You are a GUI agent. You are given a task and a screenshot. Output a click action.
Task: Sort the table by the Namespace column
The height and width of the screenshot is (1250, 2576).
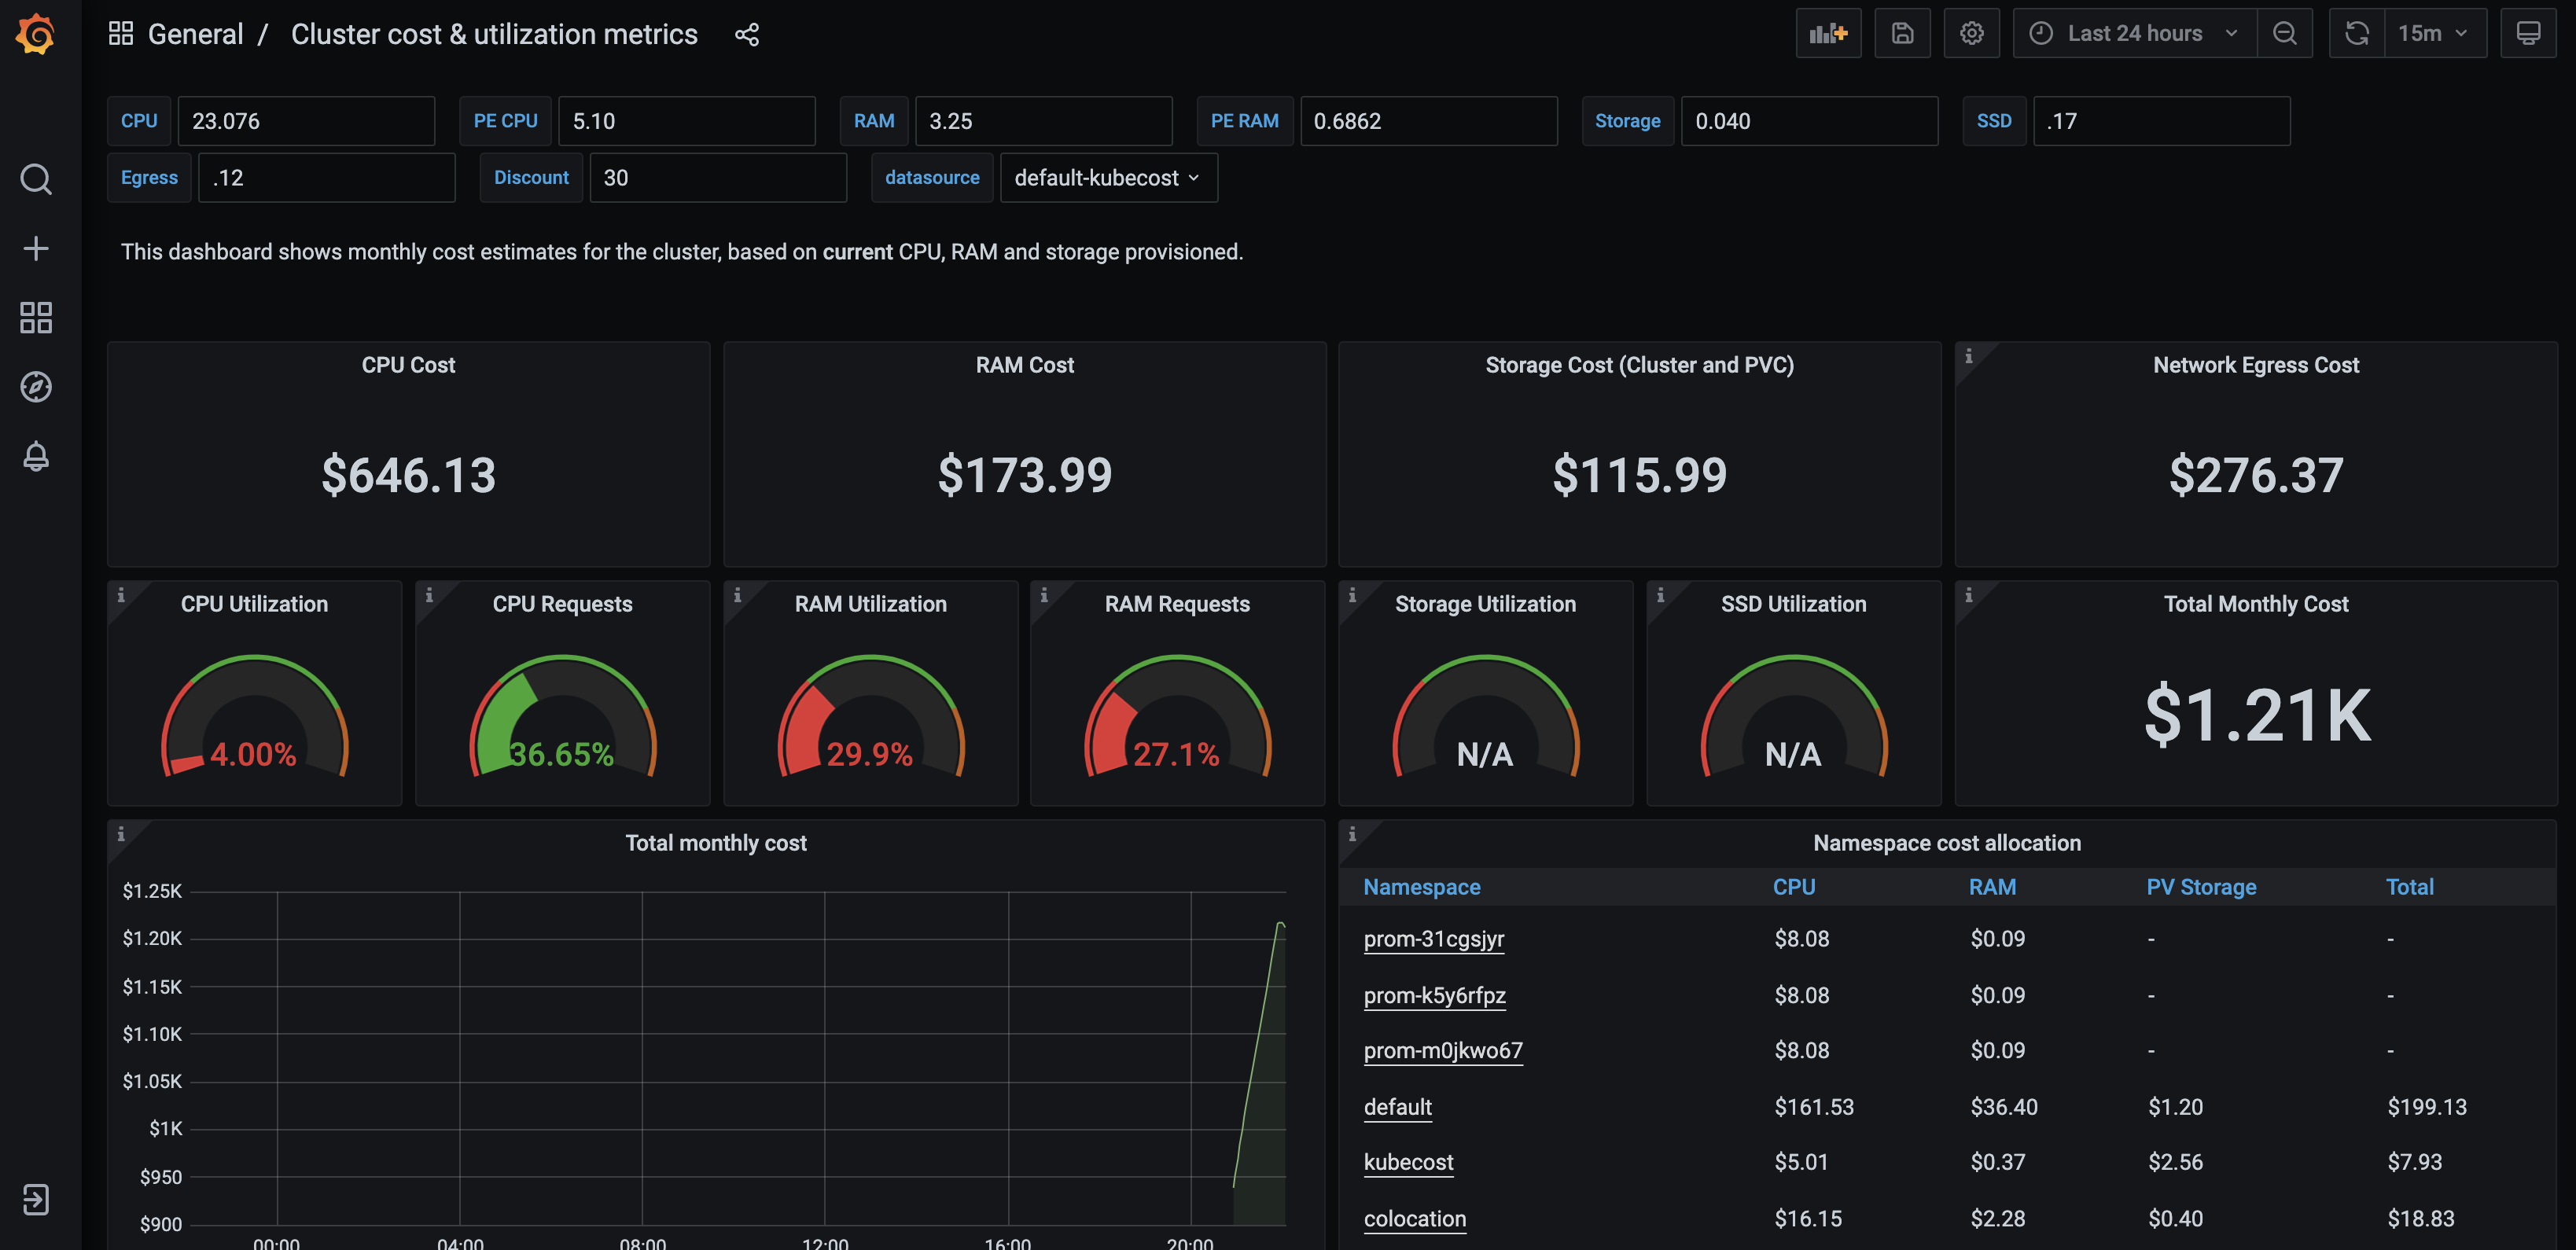click(x=1421, y=886)
